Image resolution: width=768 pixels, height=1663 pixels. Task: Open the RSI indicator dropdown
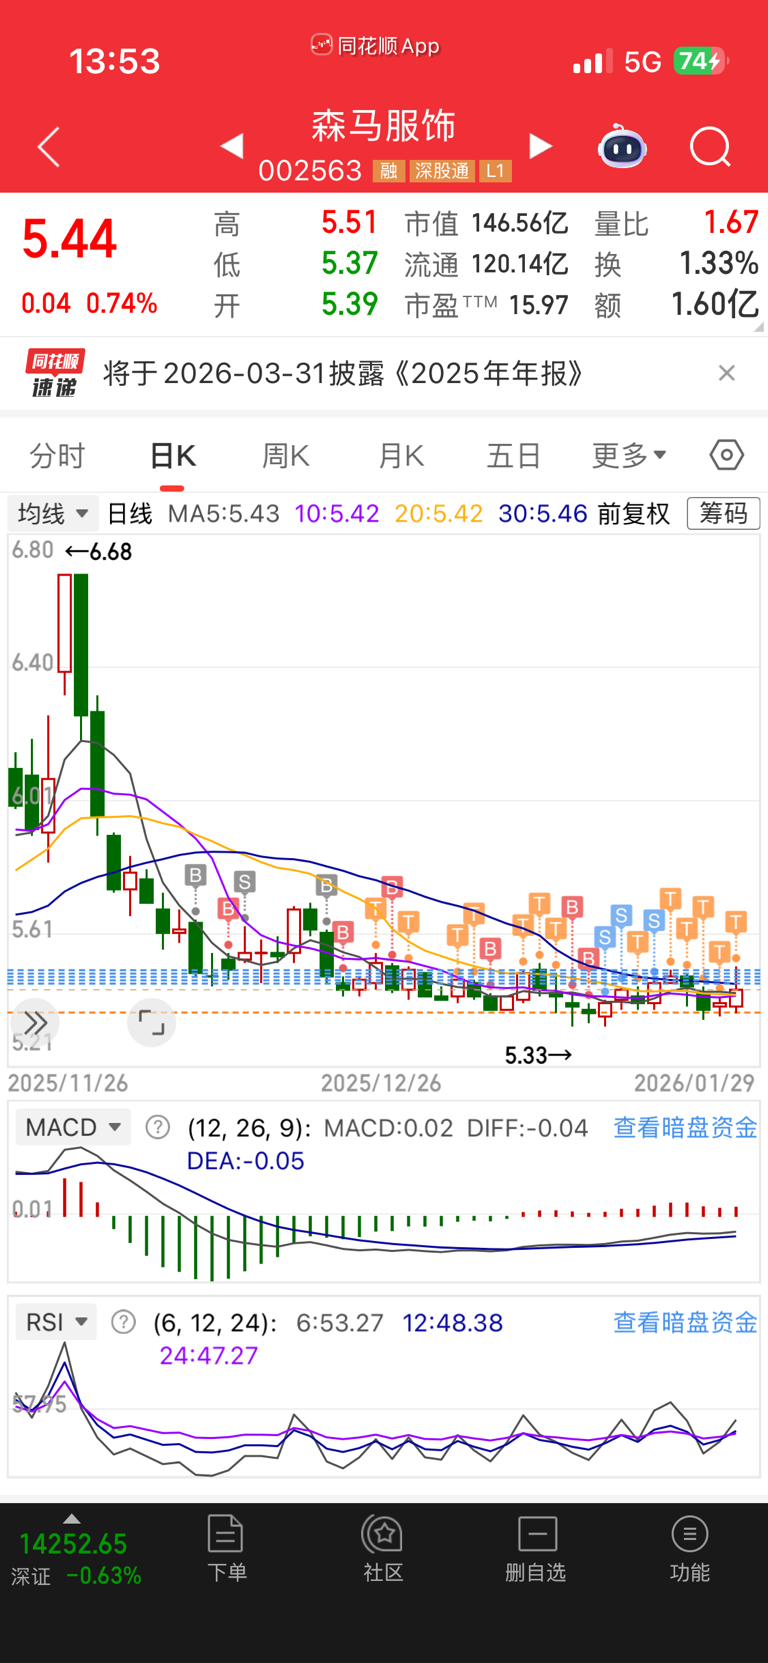pos(56,1322)
